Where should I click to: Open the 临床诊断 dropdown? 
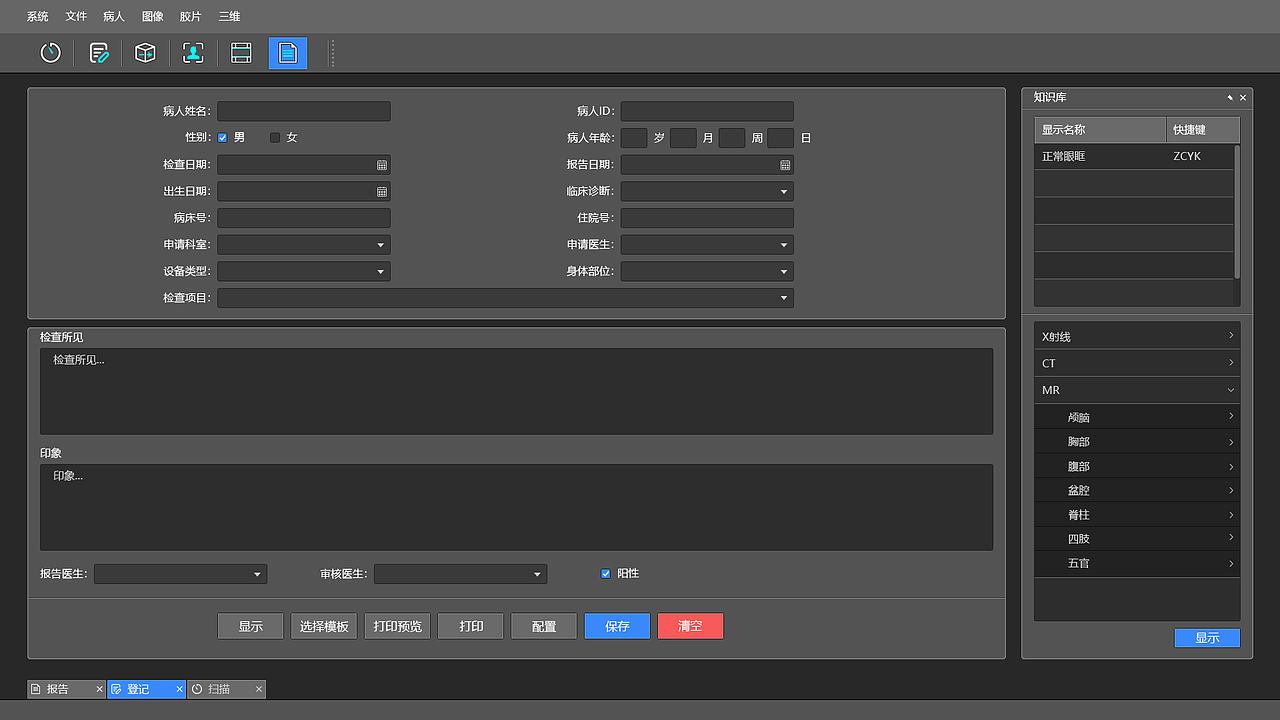(x=707, y=191)
